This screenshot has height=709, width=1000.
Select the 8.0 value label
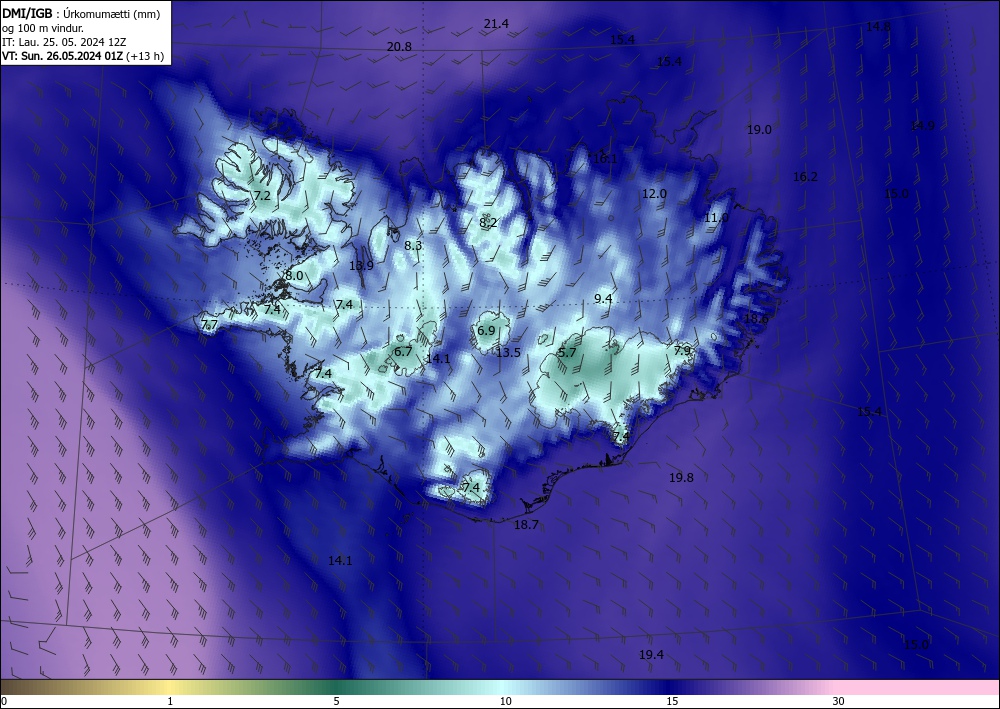pyautogui.click(x=294, y=275)
